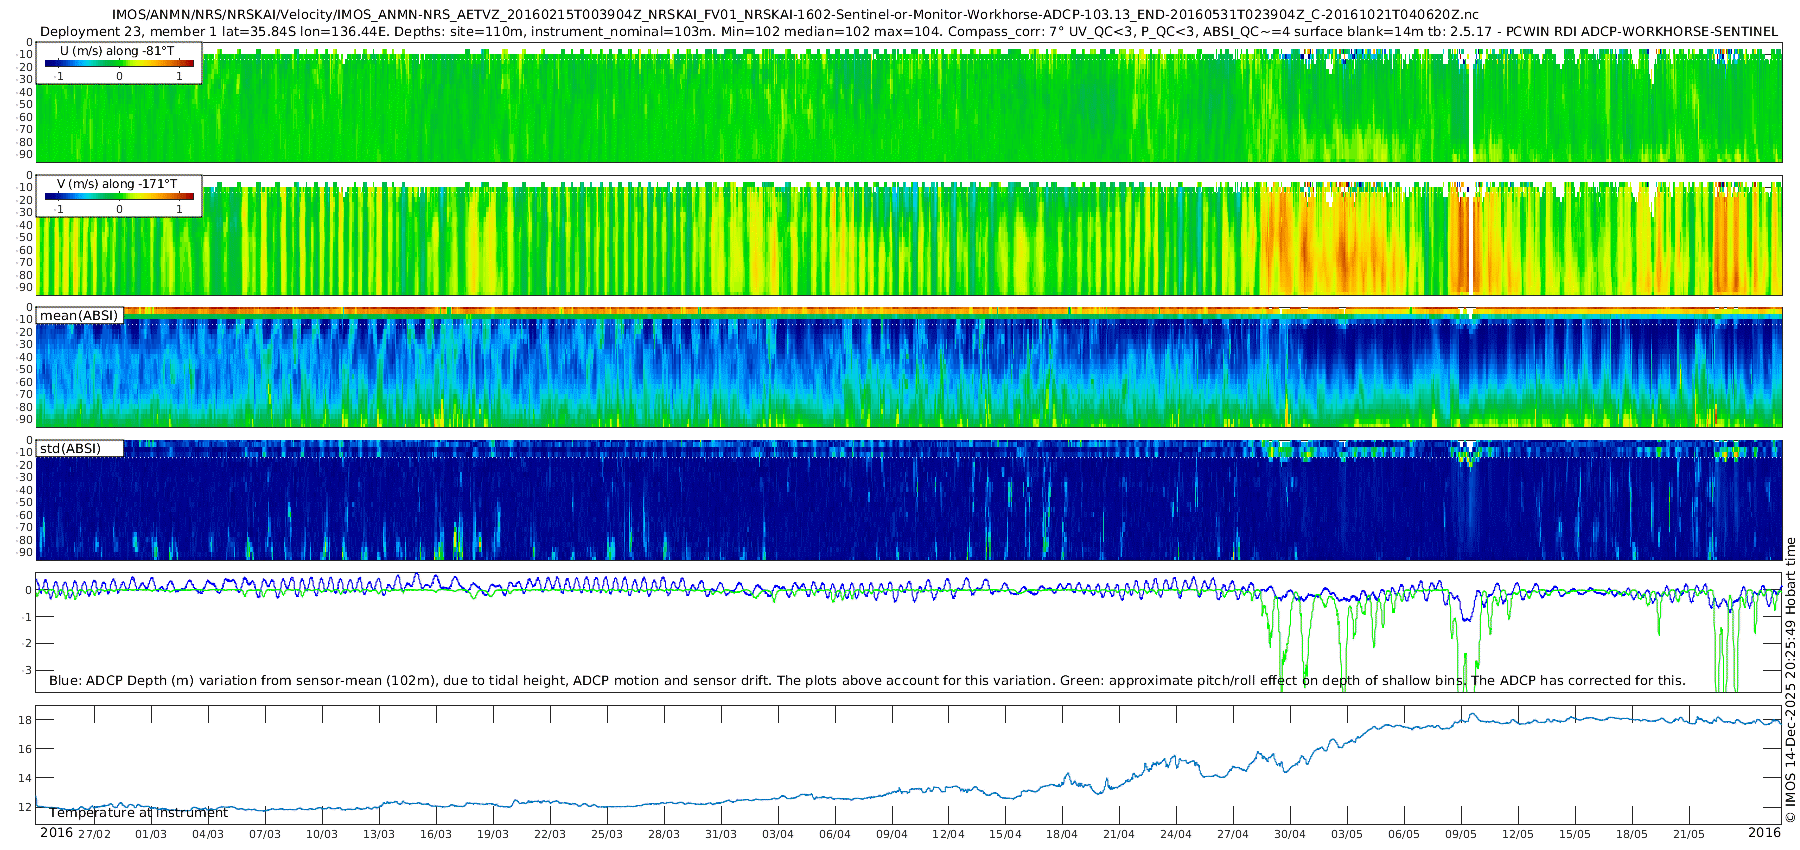Screen dimensions: 1800x850
Task: Click the 18/04 date tick label
Action: [x=1062, y=834]
